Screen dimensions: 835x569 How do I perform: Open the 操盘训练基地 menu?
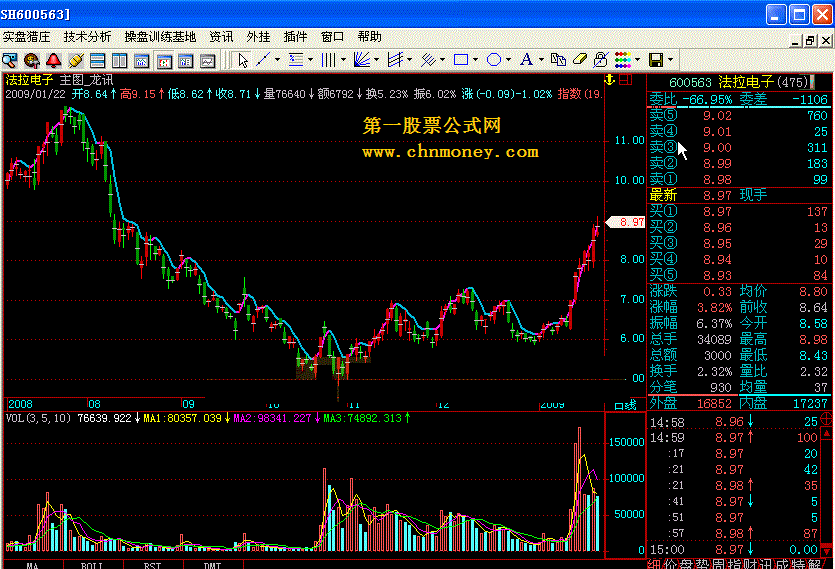(x=160, y=37)
